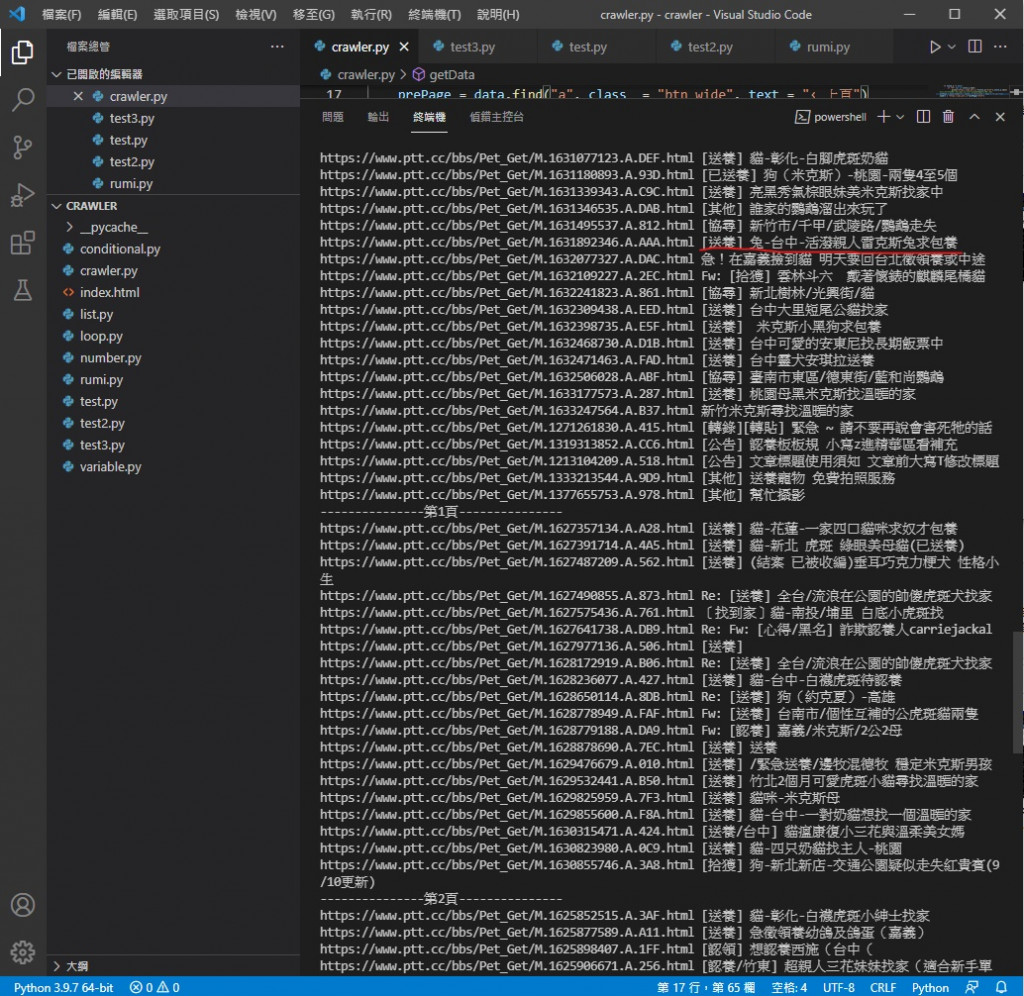Viewport: 1024px width, 996px height.
Task: Open 說明(H) menu
Action: click(x=498, y=14)
